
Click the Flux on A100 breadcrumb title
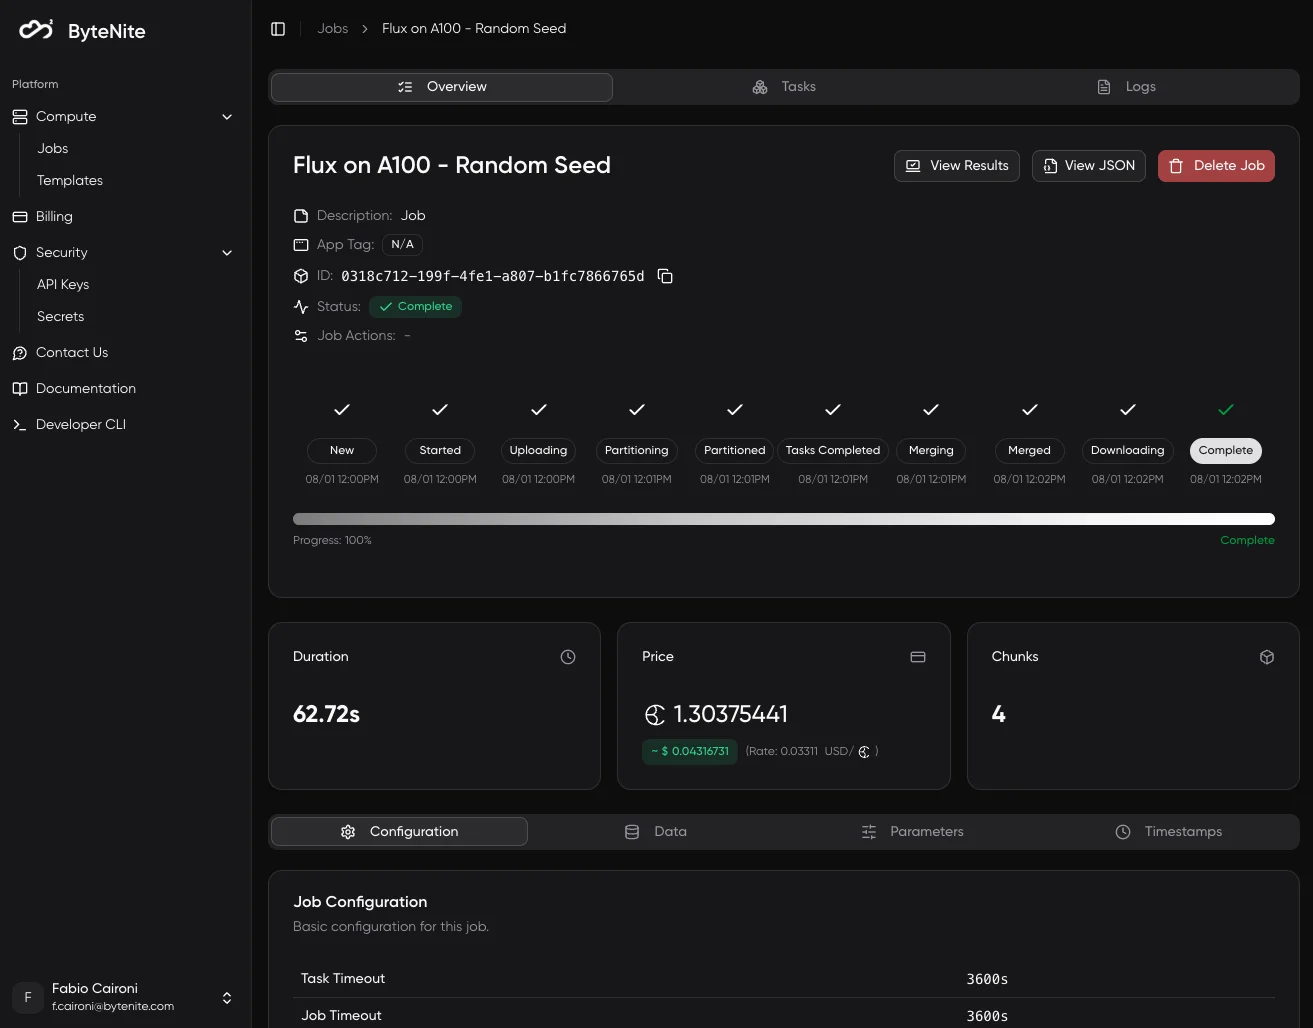(x=474, y=29)
